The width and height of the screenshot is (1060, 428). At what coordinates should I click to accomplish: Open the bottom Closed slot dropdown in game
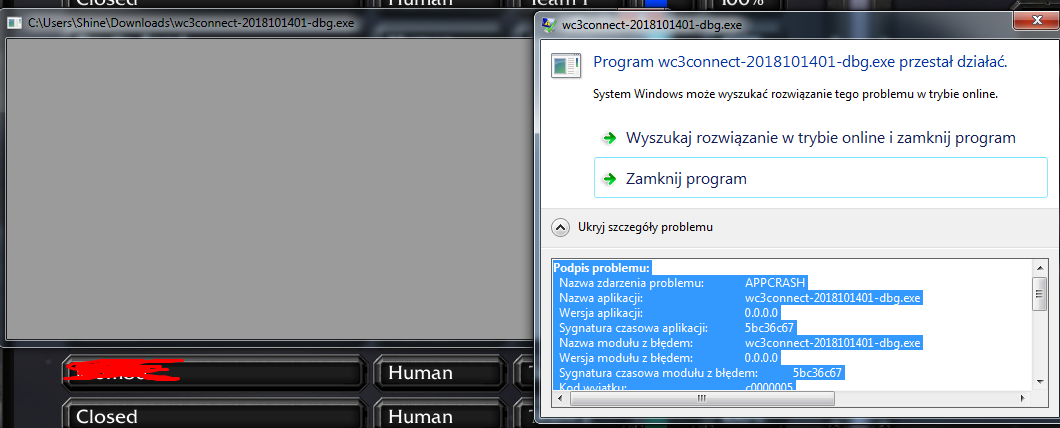(213, 414)
